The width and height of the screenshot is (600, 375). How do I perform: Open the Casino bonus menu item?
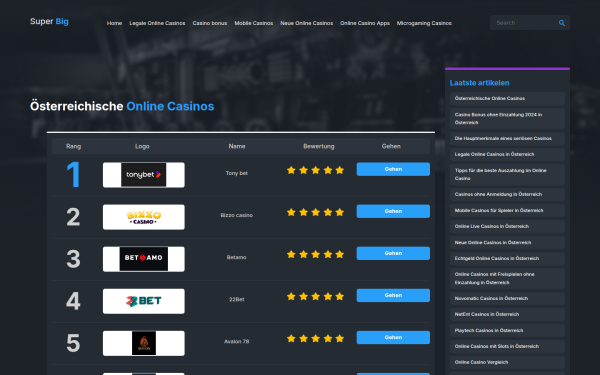tap(210, 23)
